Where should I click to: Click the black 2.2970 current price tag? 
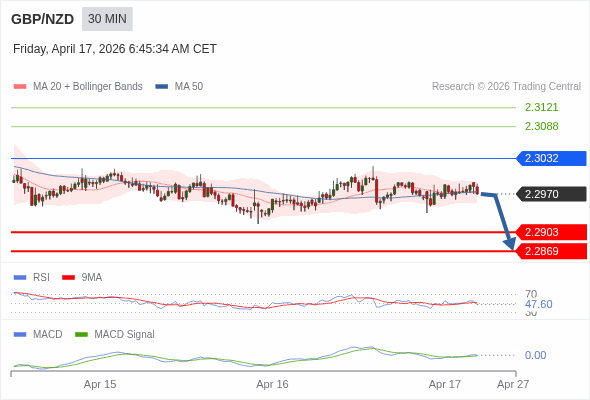551,194
